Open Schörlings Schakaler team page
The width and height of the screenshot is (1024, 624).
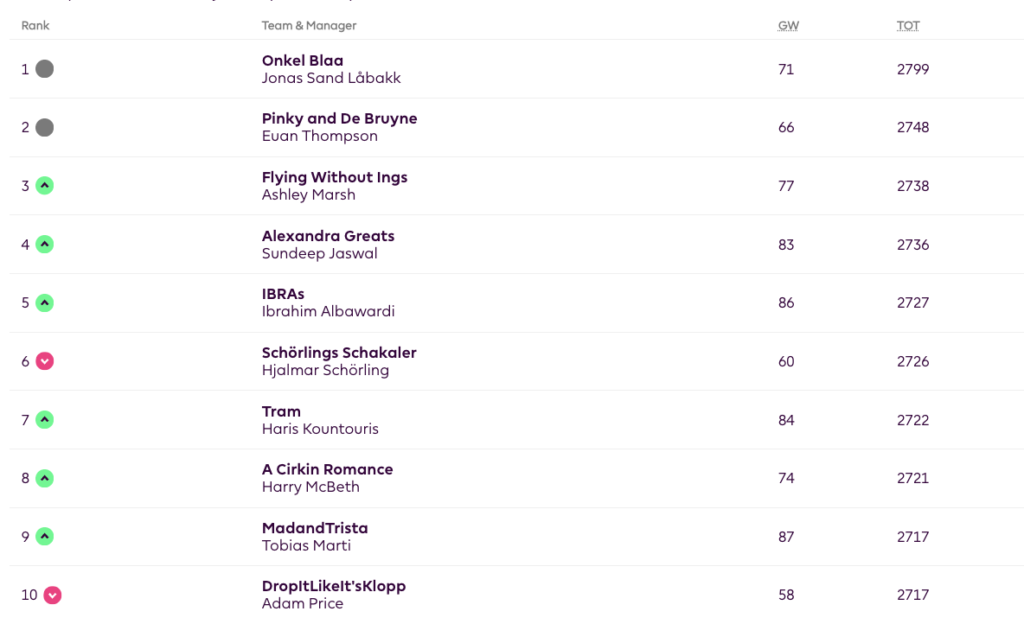tap(339, 353)
